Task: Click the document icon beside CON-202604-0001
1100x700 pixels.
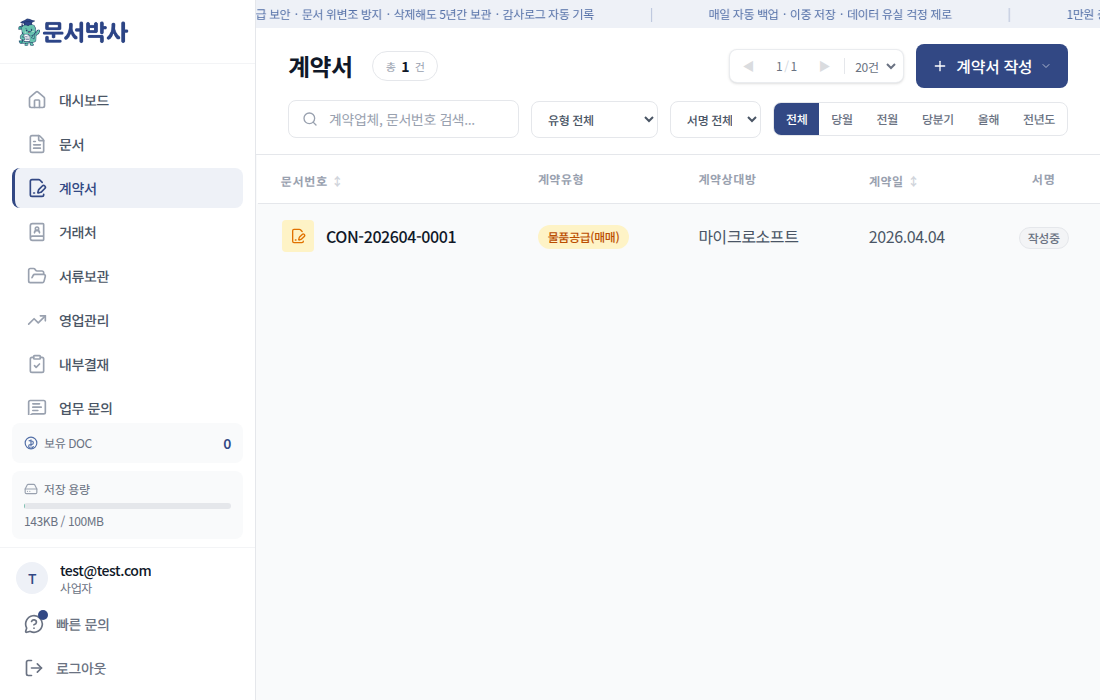Action: pos(297,236)
